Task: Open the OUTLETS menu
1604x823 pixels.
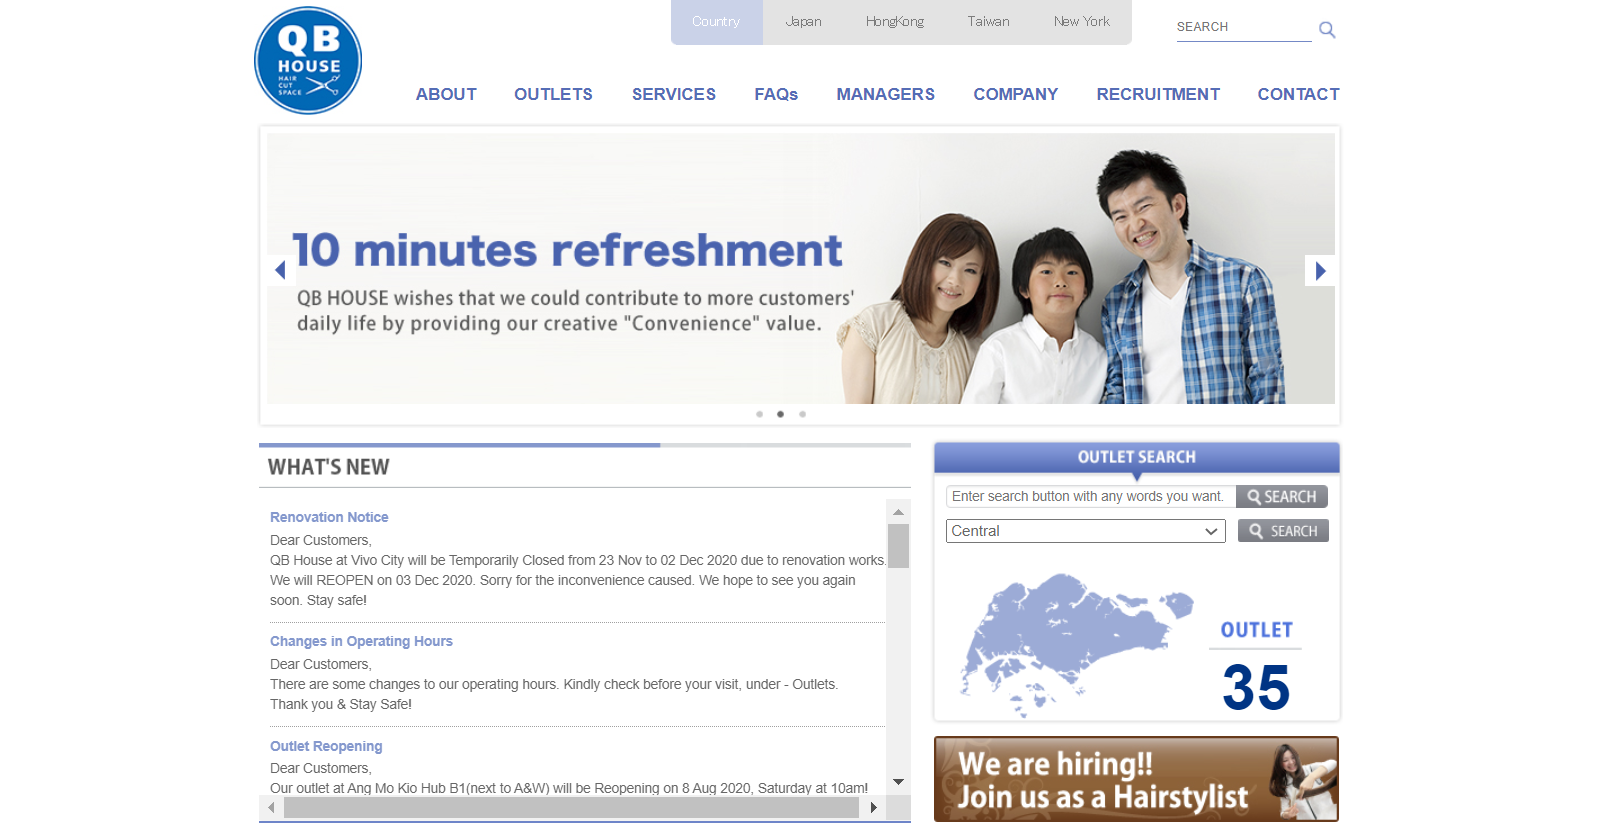Action: [x=553, y=94]
